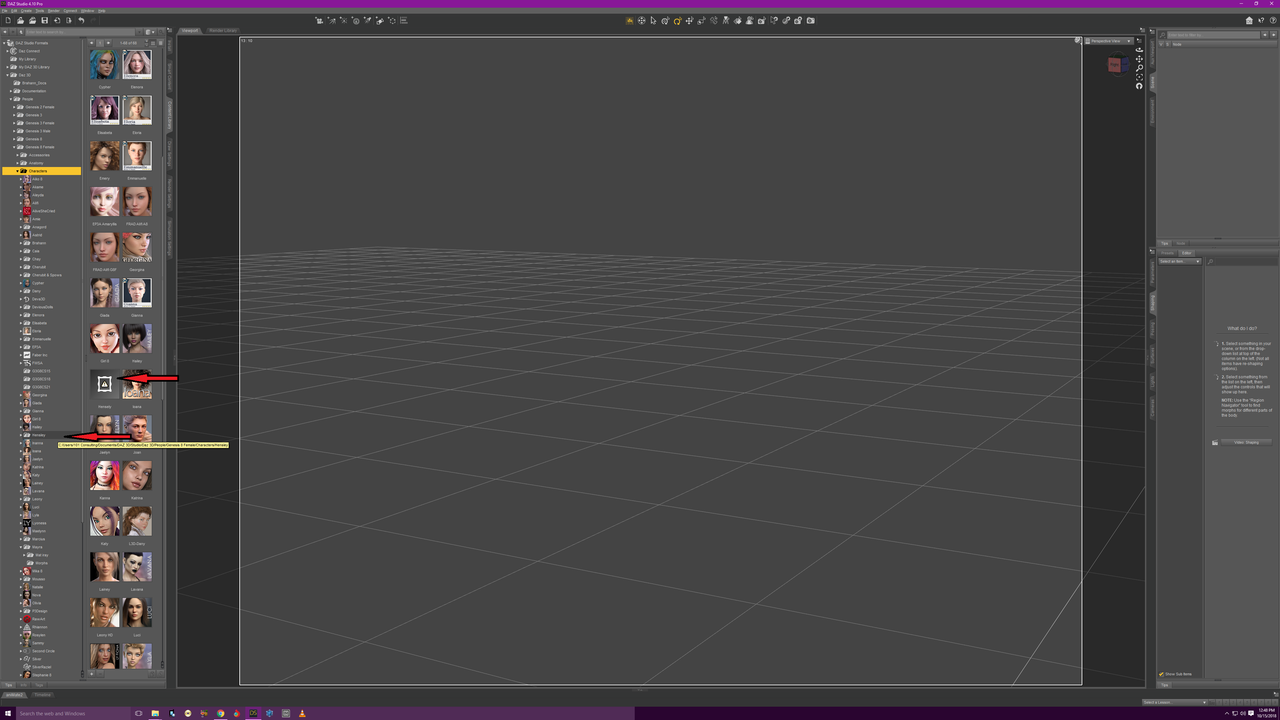Select the Elenora character thumbnail
This screenshot has height=720, width=1280.
pyautogui.click(x=137, y=65)
